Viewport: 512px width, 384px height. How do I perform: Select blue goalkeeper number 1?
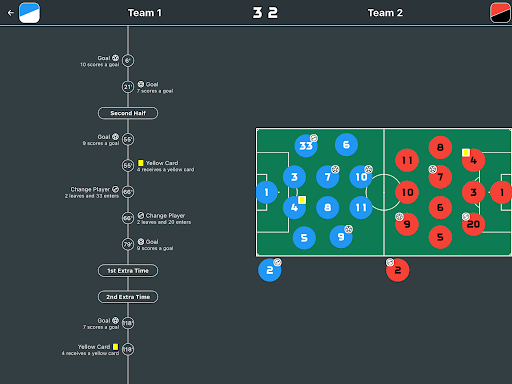click(x=267, y=192)
